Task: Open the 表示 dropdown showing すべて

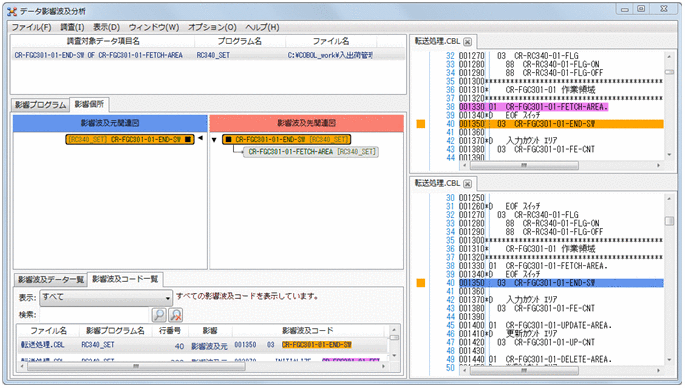Action: (x=106, y=298)
